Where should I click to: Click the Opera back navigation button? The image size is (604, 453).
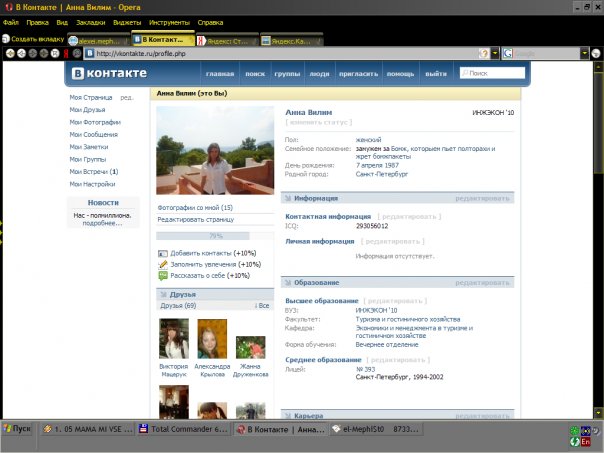pos(9,53)
